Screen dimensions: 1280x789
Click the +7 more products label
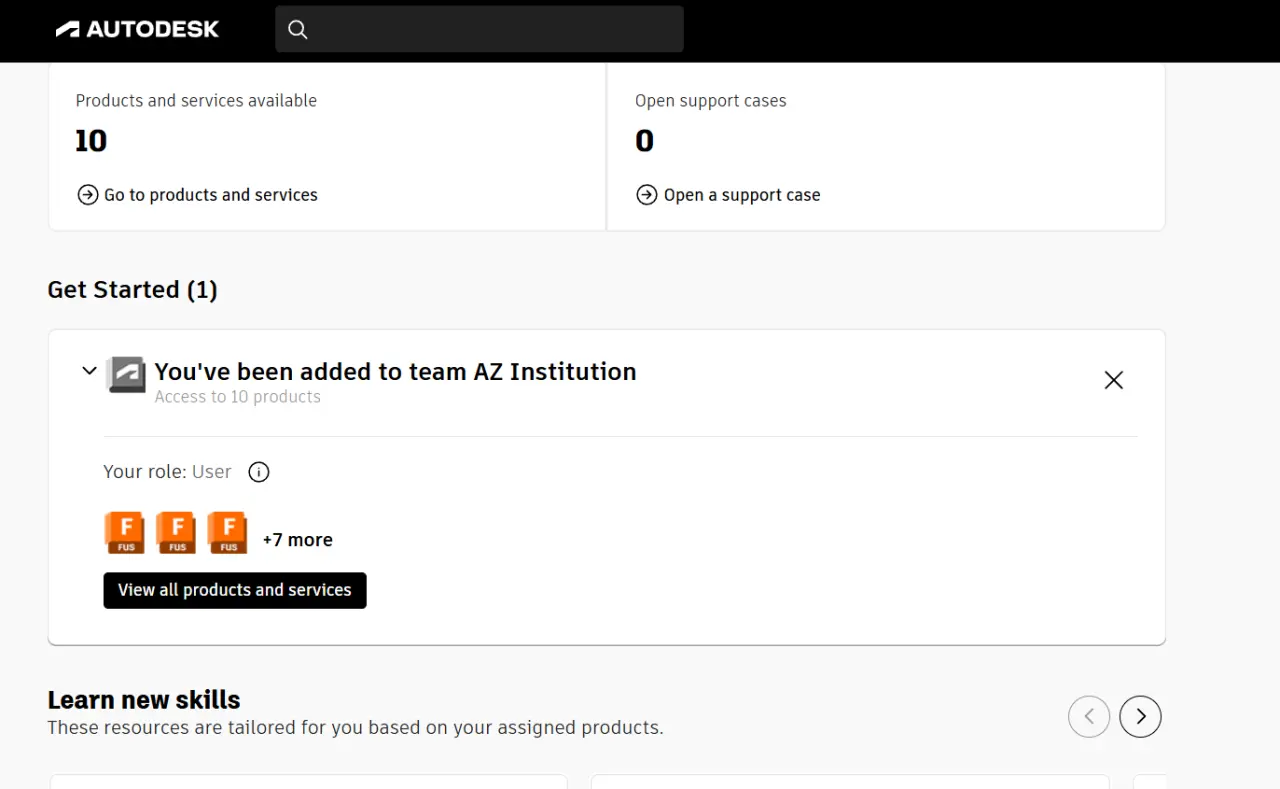coord(297,540)
